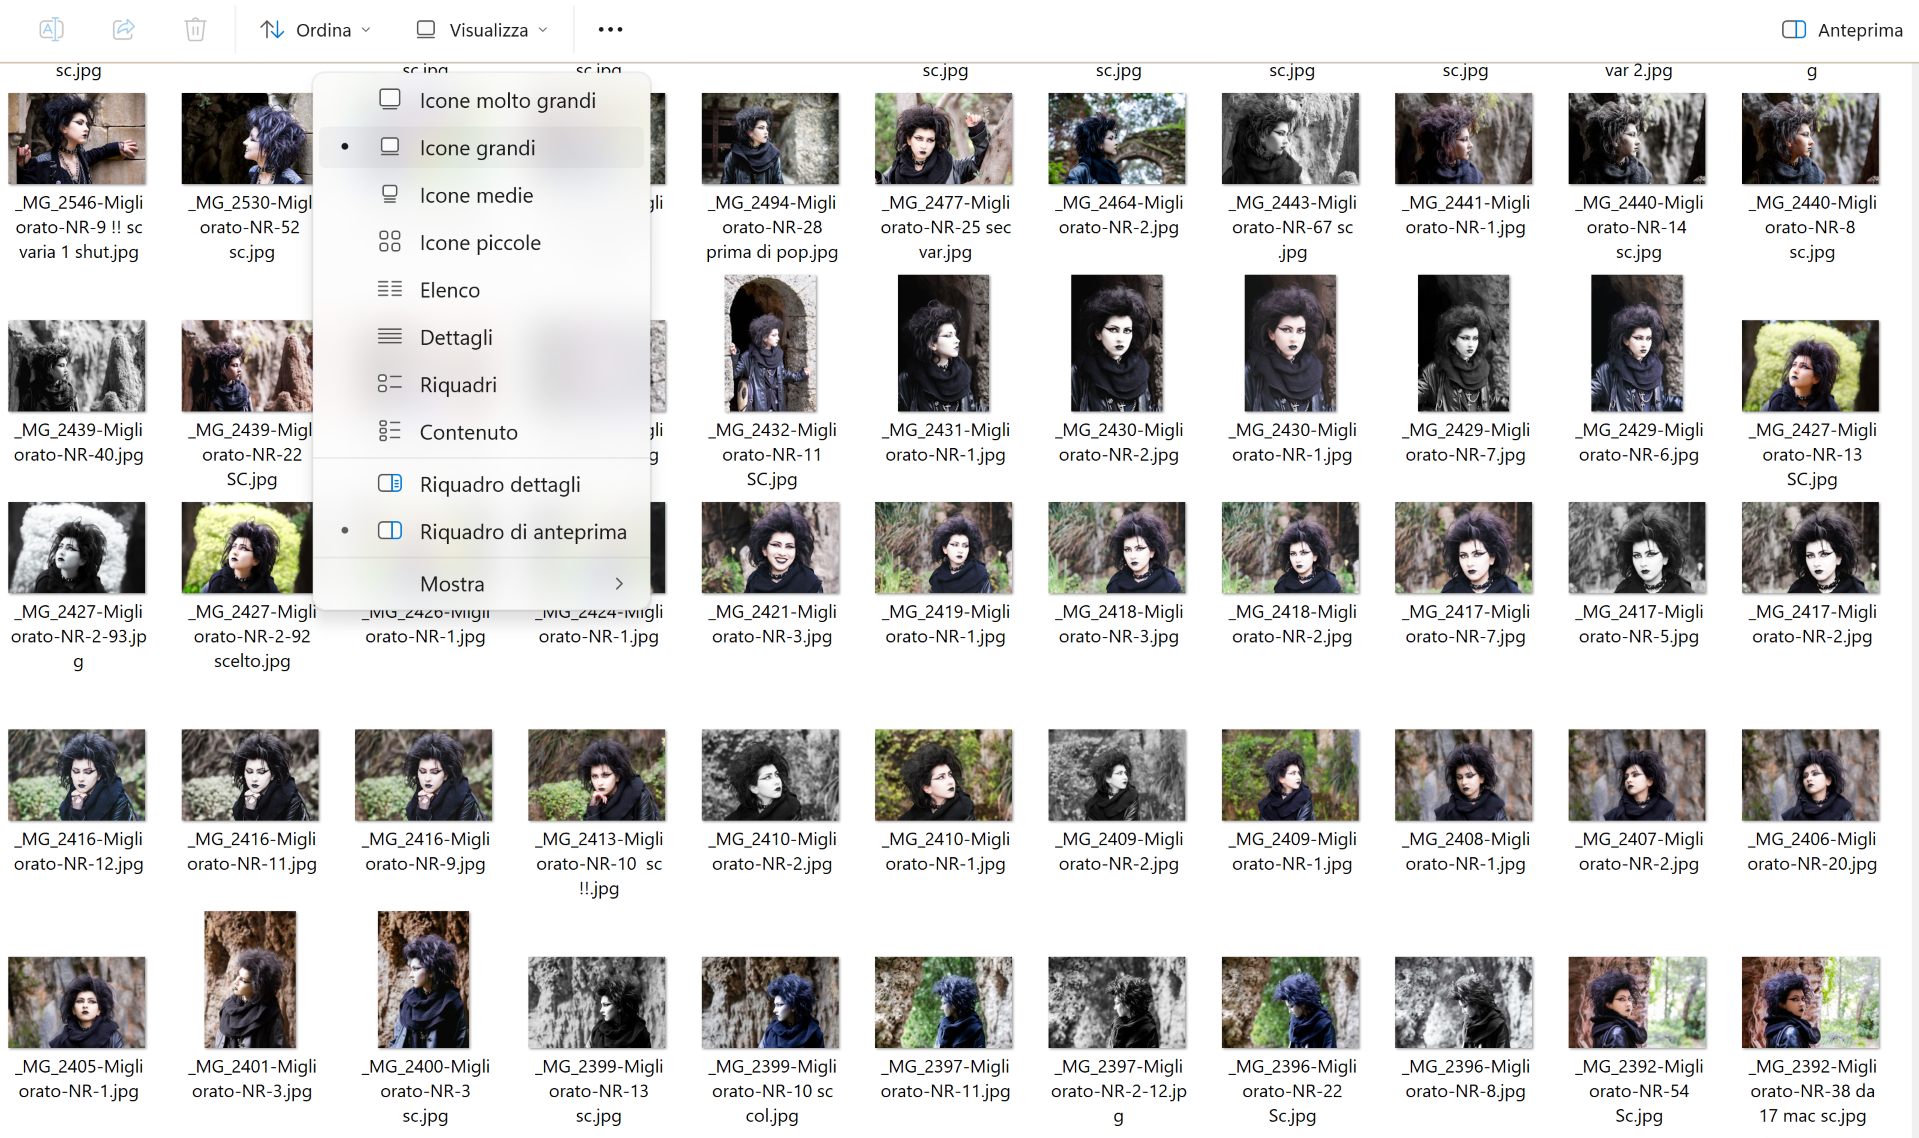This screenshot has height=1138, width=1919.
Task: Expand the Mostra submenu
Action: click(482, 583)
